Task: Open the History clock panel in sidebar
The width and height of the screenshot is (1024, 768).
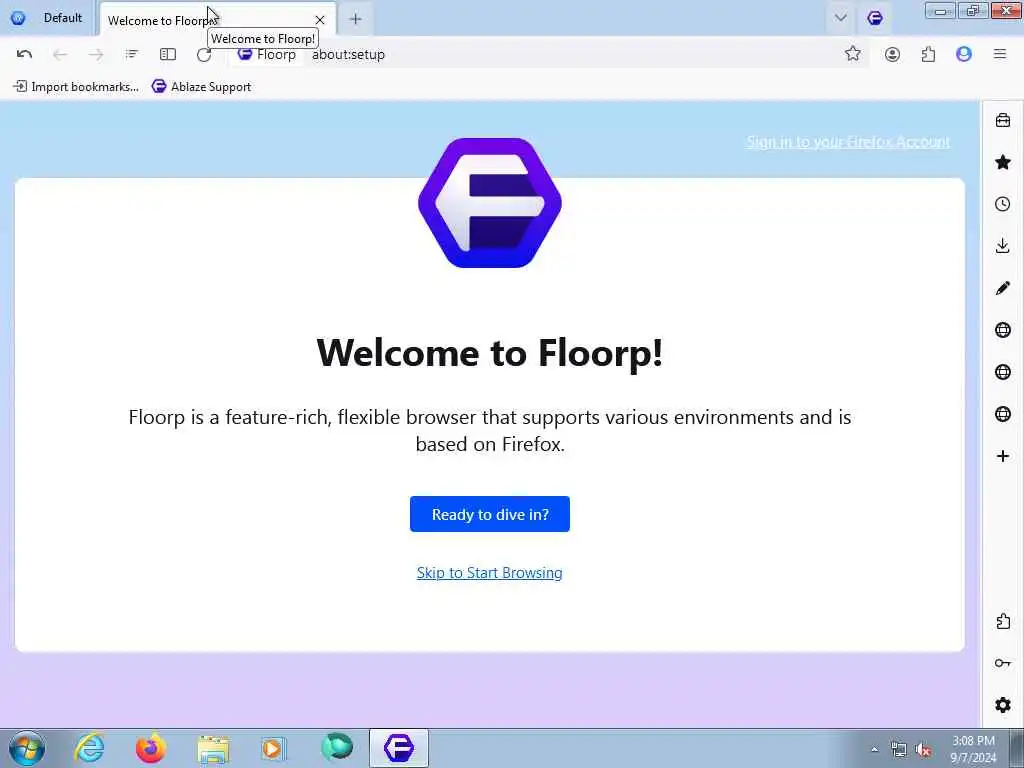Action: pyautogui.click(x=1003, y=204)
